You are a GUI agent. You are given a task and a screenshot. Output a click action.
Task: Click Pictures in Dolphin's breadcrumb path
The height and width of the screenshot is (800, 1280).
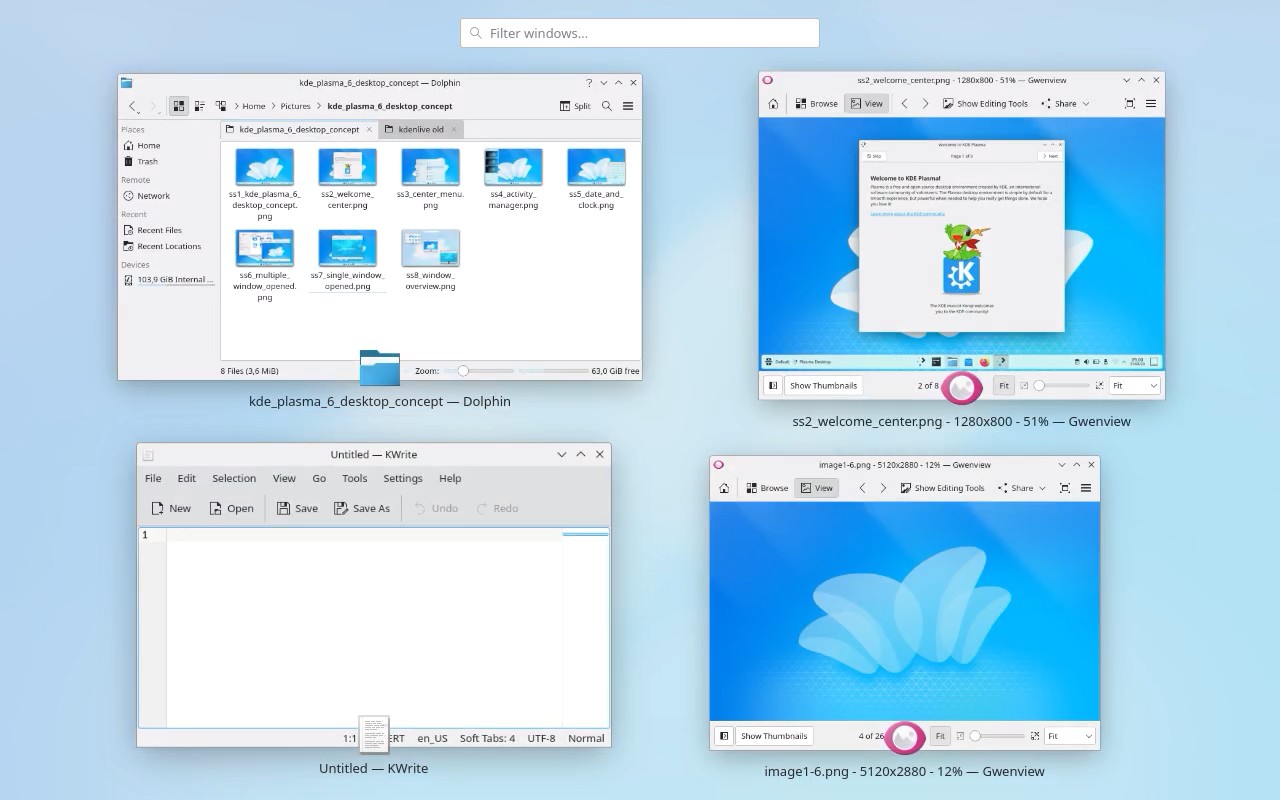coord(296,106)
